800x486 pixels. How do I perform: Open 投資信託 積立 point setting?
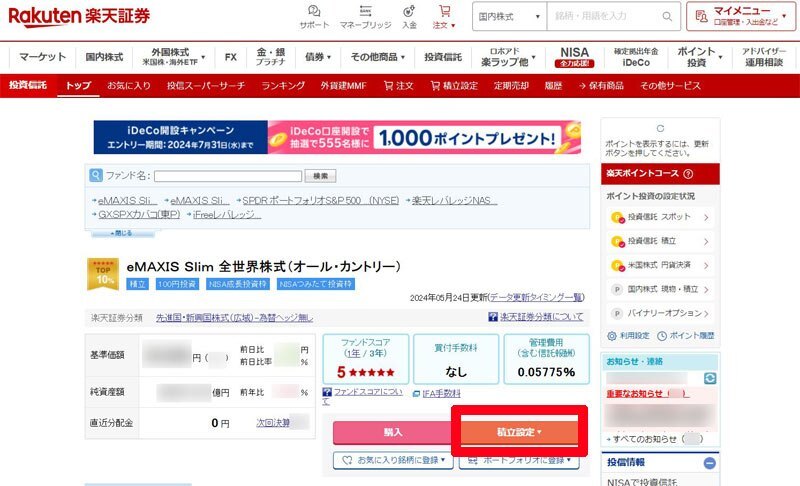[660, 241]
